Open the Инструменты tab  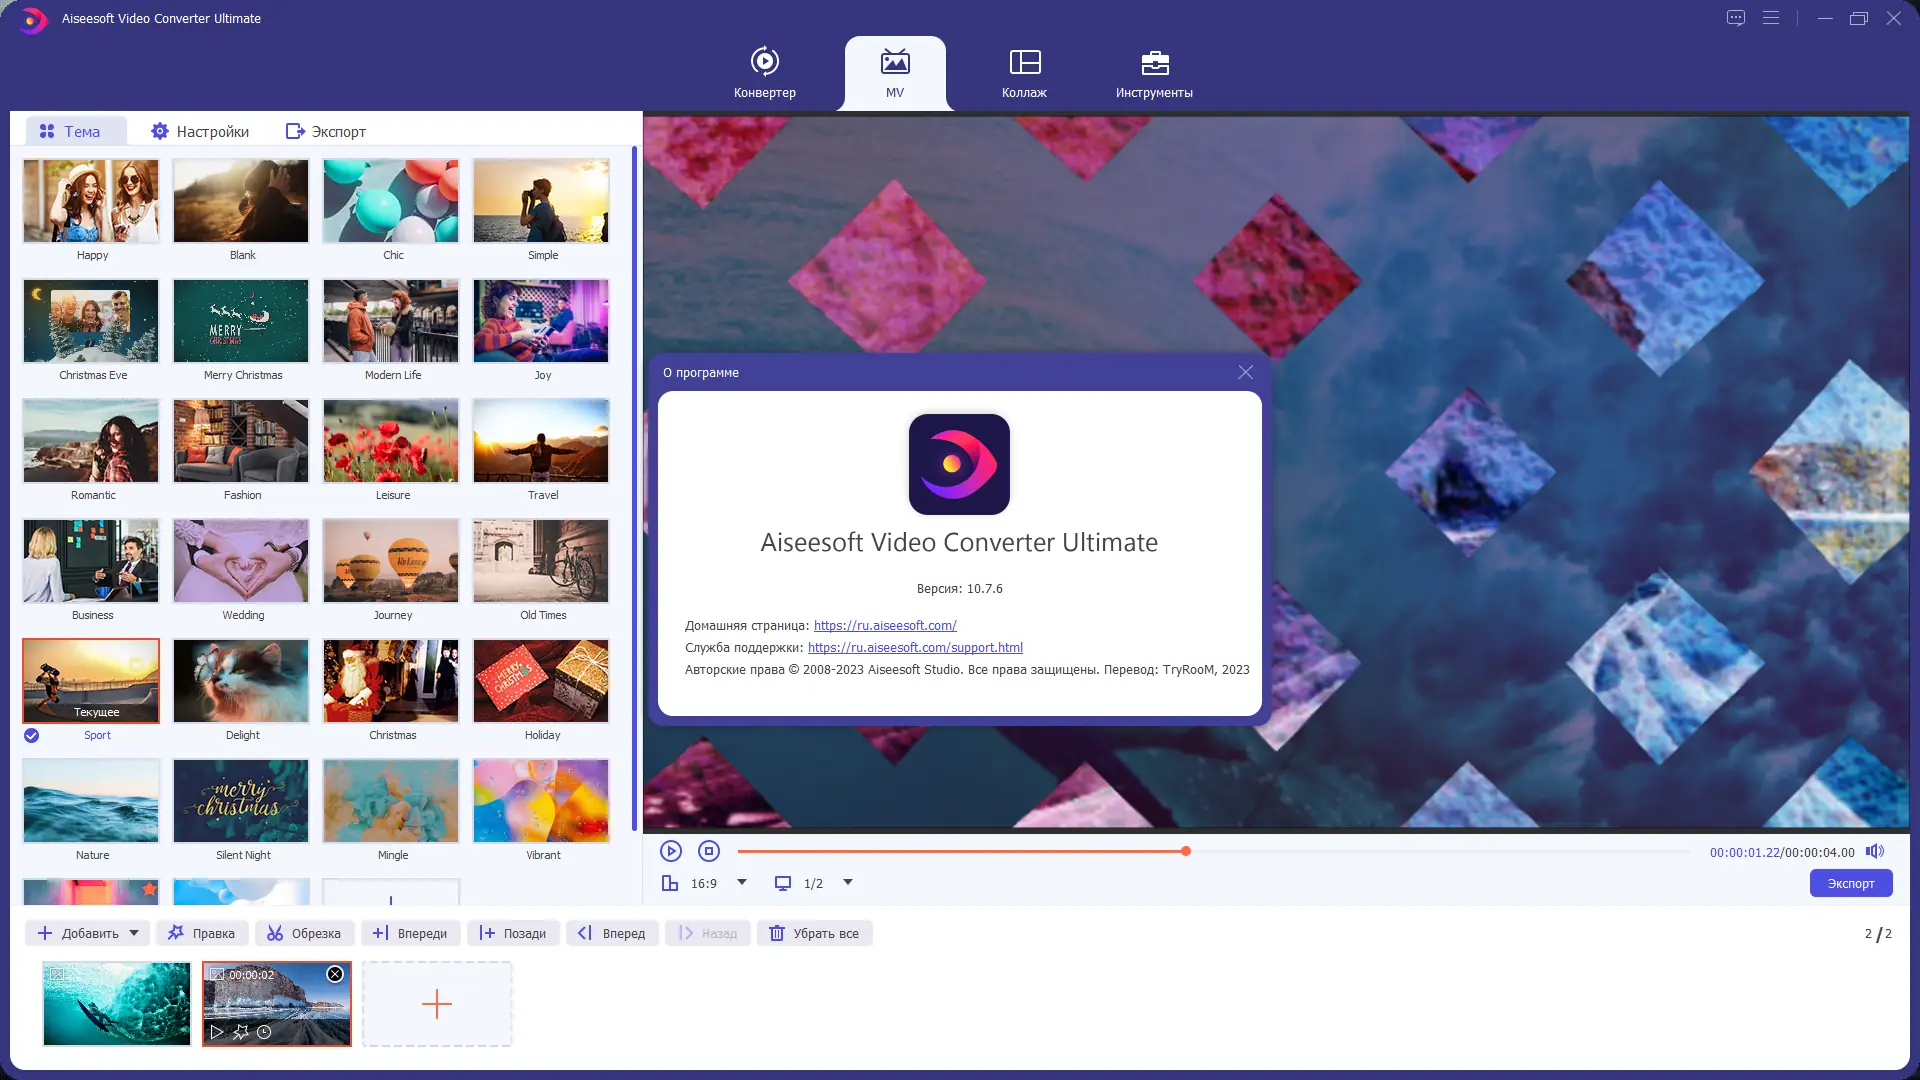1154,73
